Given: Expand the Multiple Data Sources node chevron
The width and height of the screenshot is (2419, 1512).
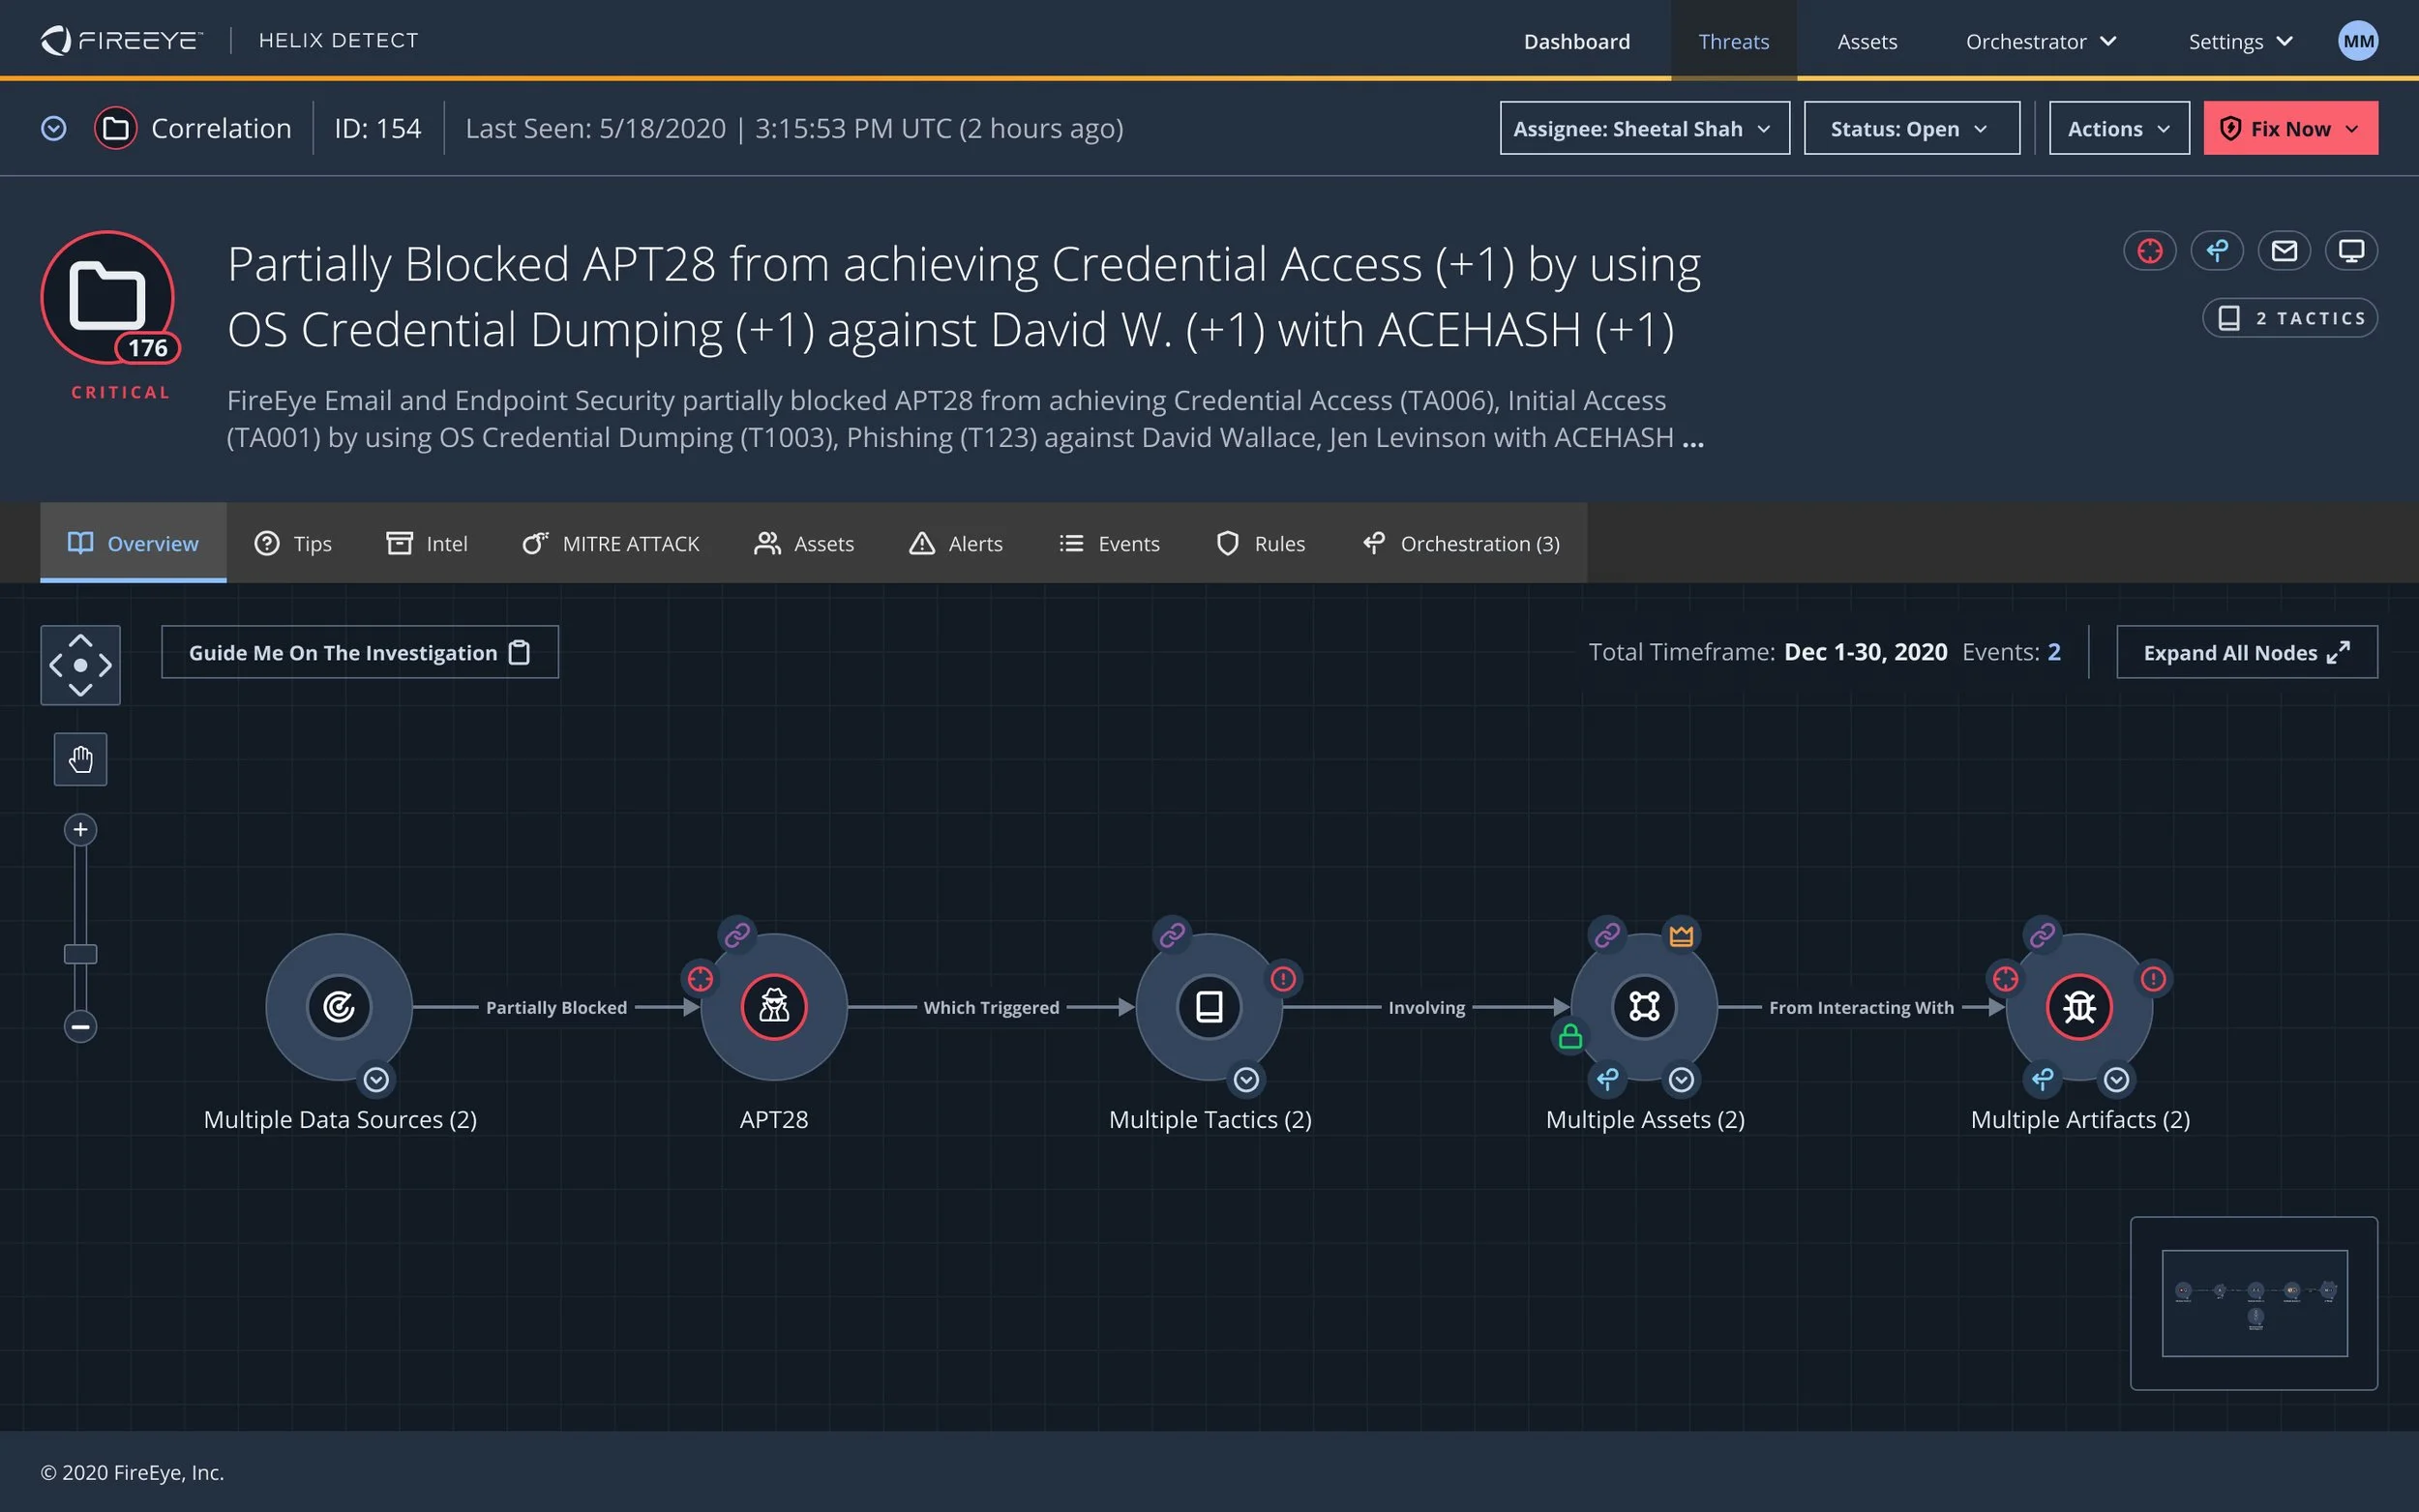Looking at the screenshot, I should pos(376,1080).
